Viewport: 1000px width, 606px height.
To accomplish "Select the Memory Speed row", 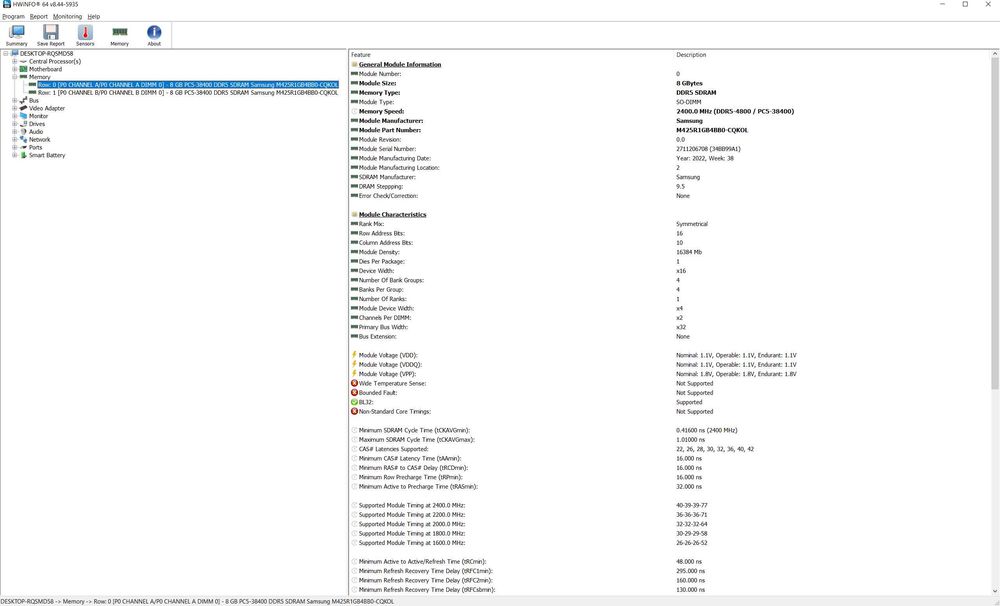I will [x=670, y=112].
